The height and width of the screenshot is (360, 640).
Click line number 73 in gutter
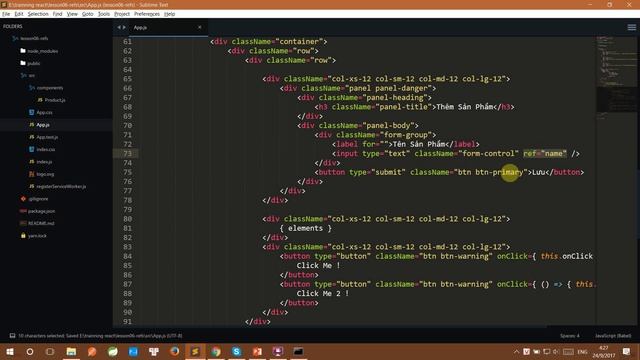pos(127,153)
